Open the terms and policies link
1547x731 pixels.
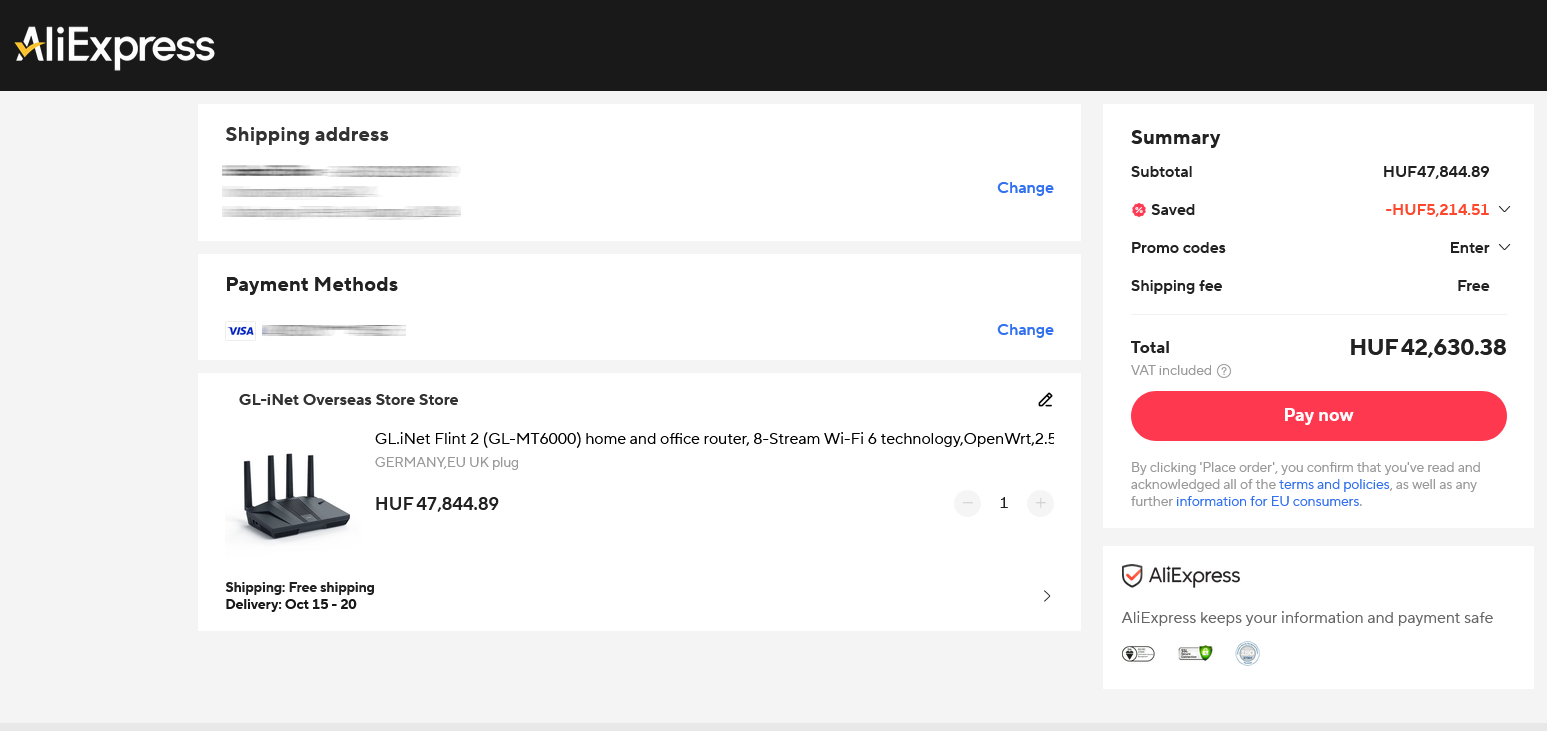tap(1334, 485)
